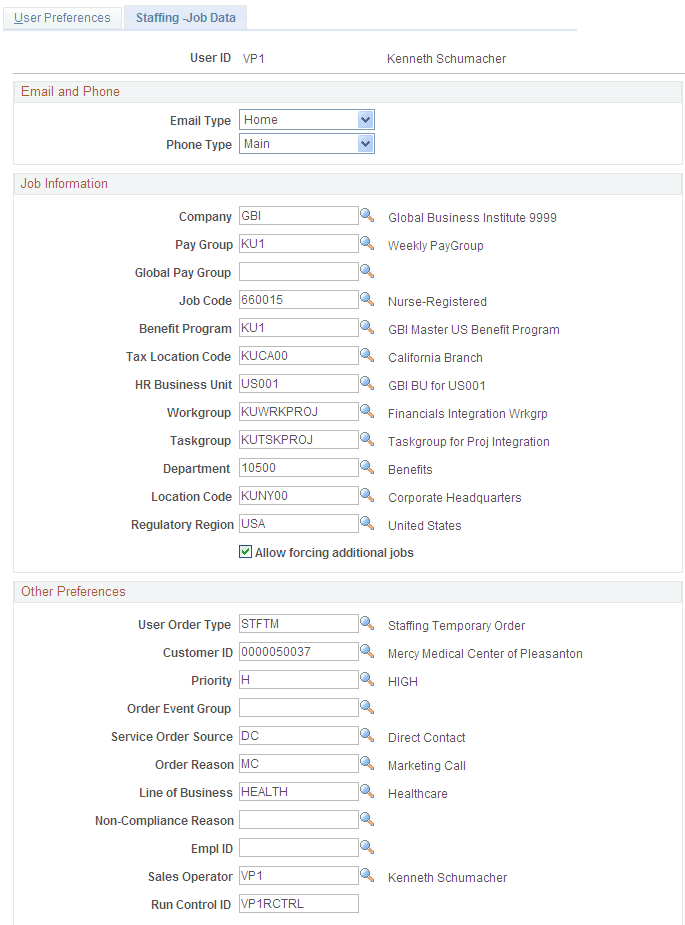Select the Staffing -Job Data tab
Screen dimensions: 685x925
tap(185, 17)
